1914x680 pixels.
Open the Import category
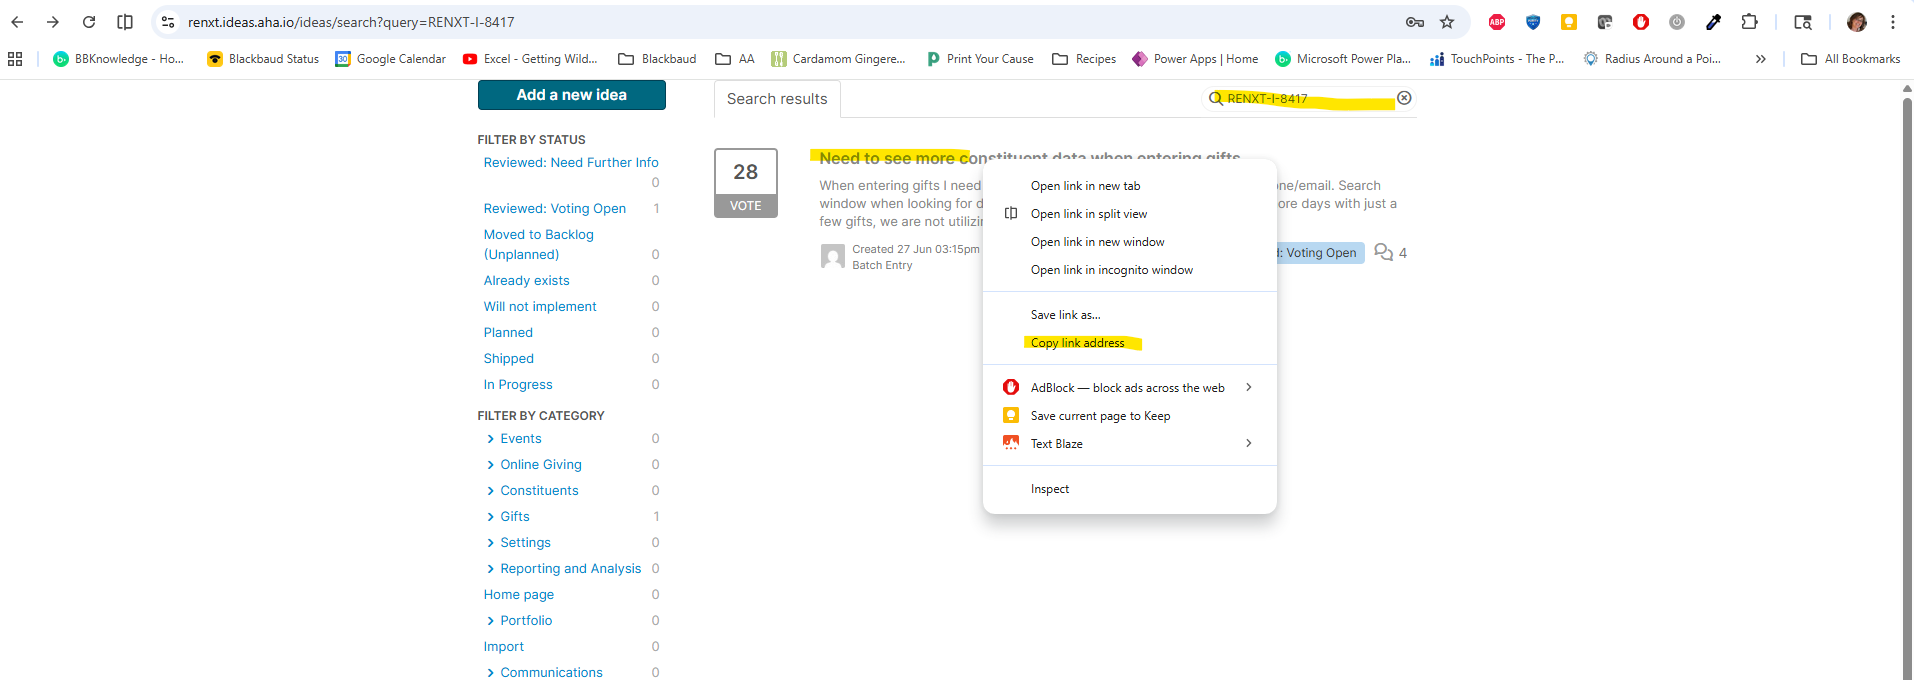(x=504, y=647)
